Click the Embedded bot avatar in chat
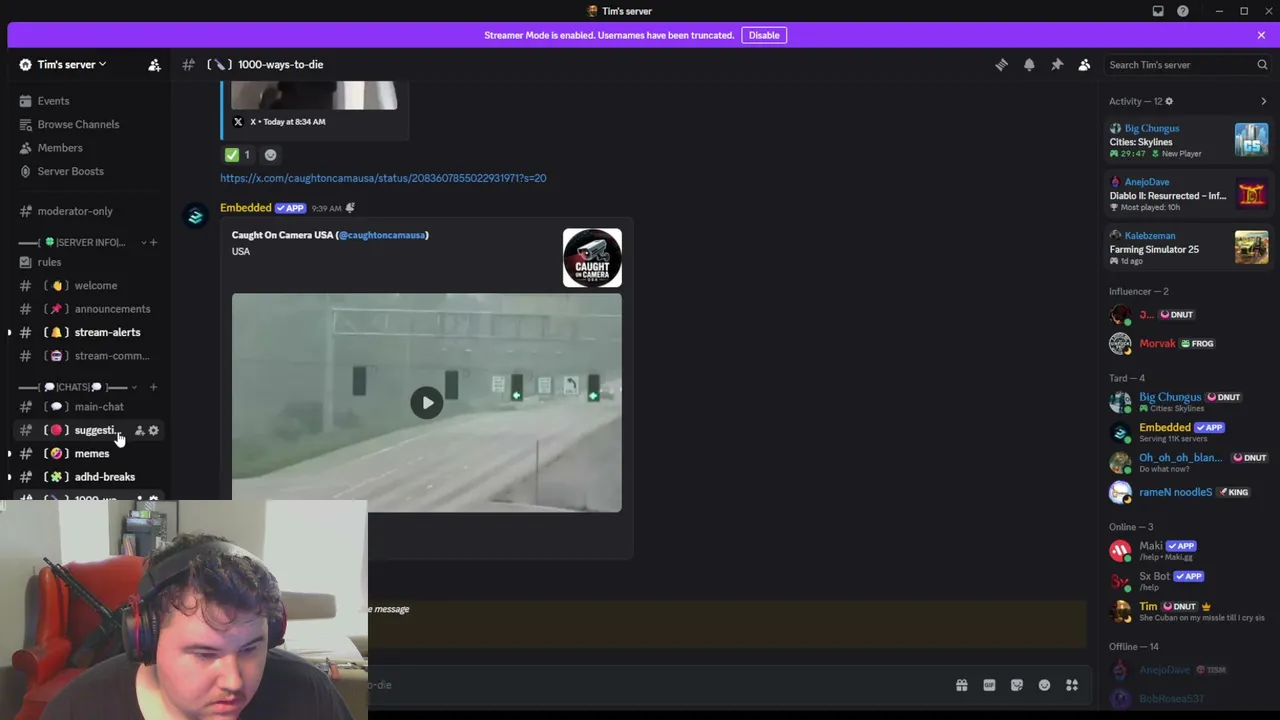 tap(196, 216)
